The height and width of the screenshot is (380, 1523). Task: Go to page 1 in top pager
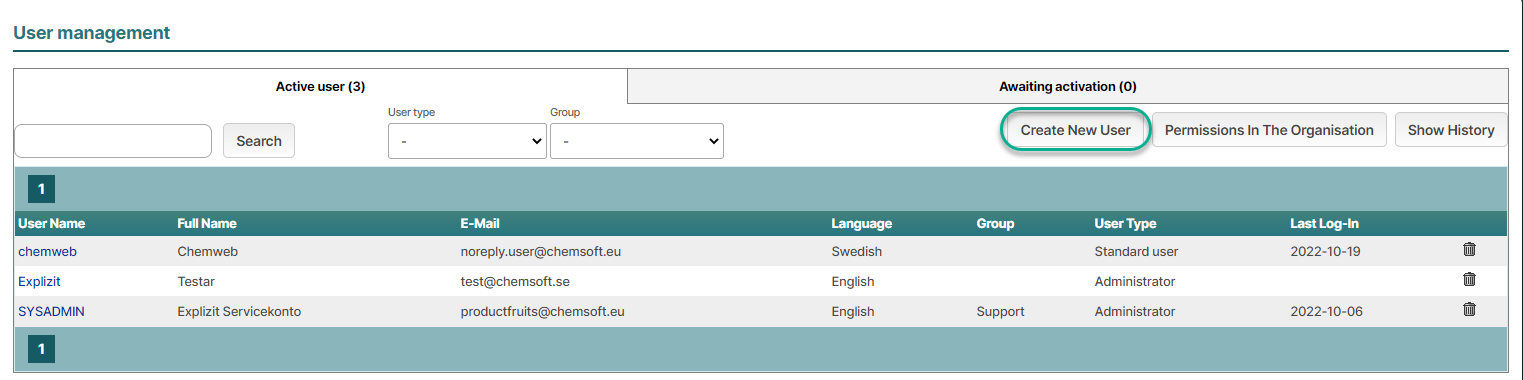pos(41,189)
